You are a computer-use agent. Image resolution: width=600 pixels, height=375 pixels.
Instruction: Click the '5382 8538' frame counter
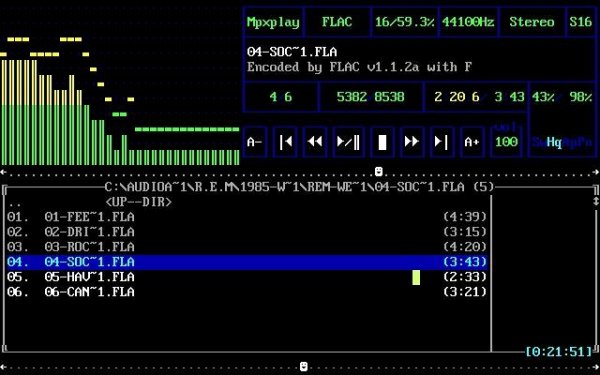point(370,97)
